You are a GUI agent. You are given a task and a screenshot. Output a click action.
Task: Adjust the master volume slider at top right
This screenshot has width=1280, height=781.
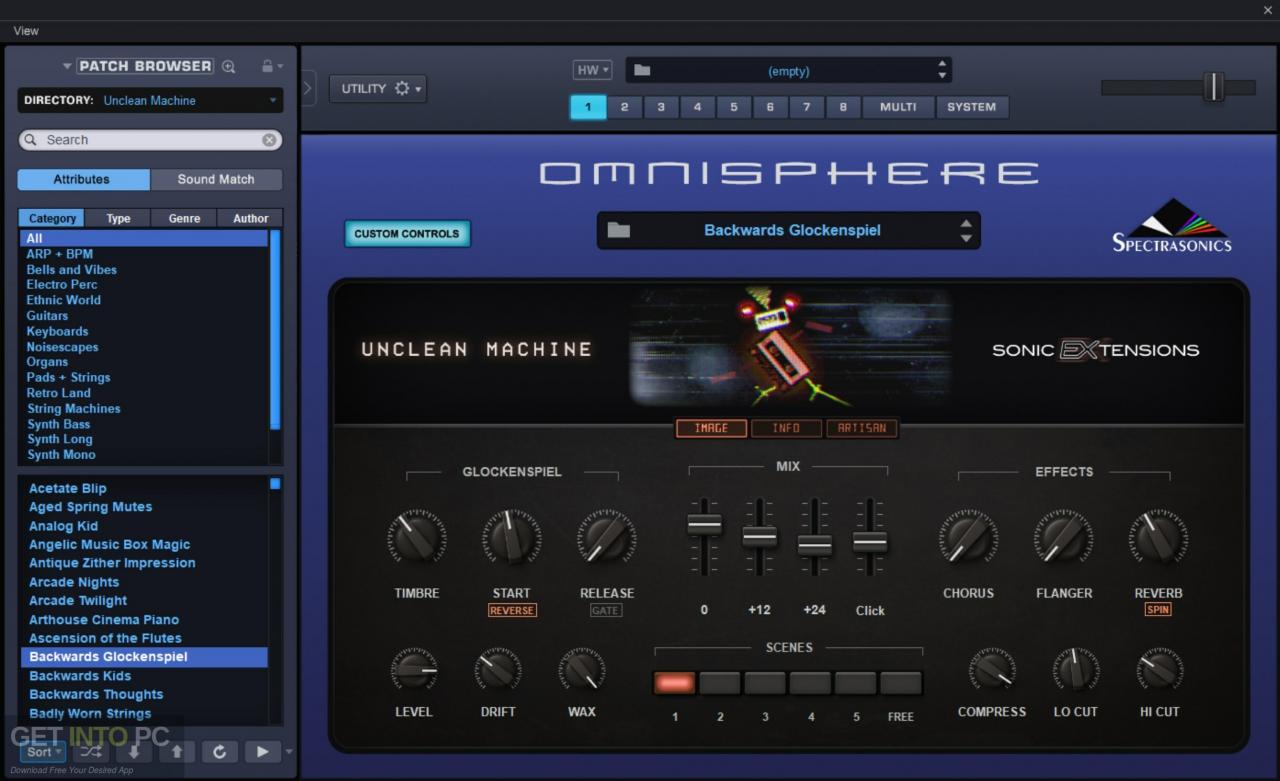tap(1214, 87)
